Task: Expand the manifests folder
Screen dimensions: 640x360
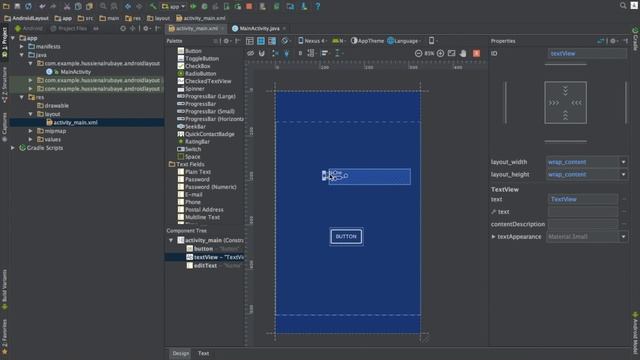Action: pyautogui.click(x=22, y=47)
